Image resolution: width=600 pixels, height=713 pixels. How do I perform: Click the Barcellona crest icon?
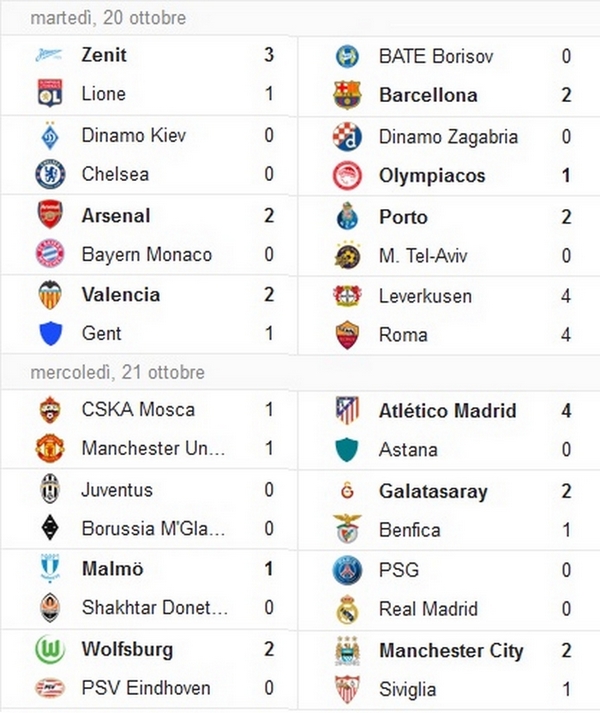[347, 95]
